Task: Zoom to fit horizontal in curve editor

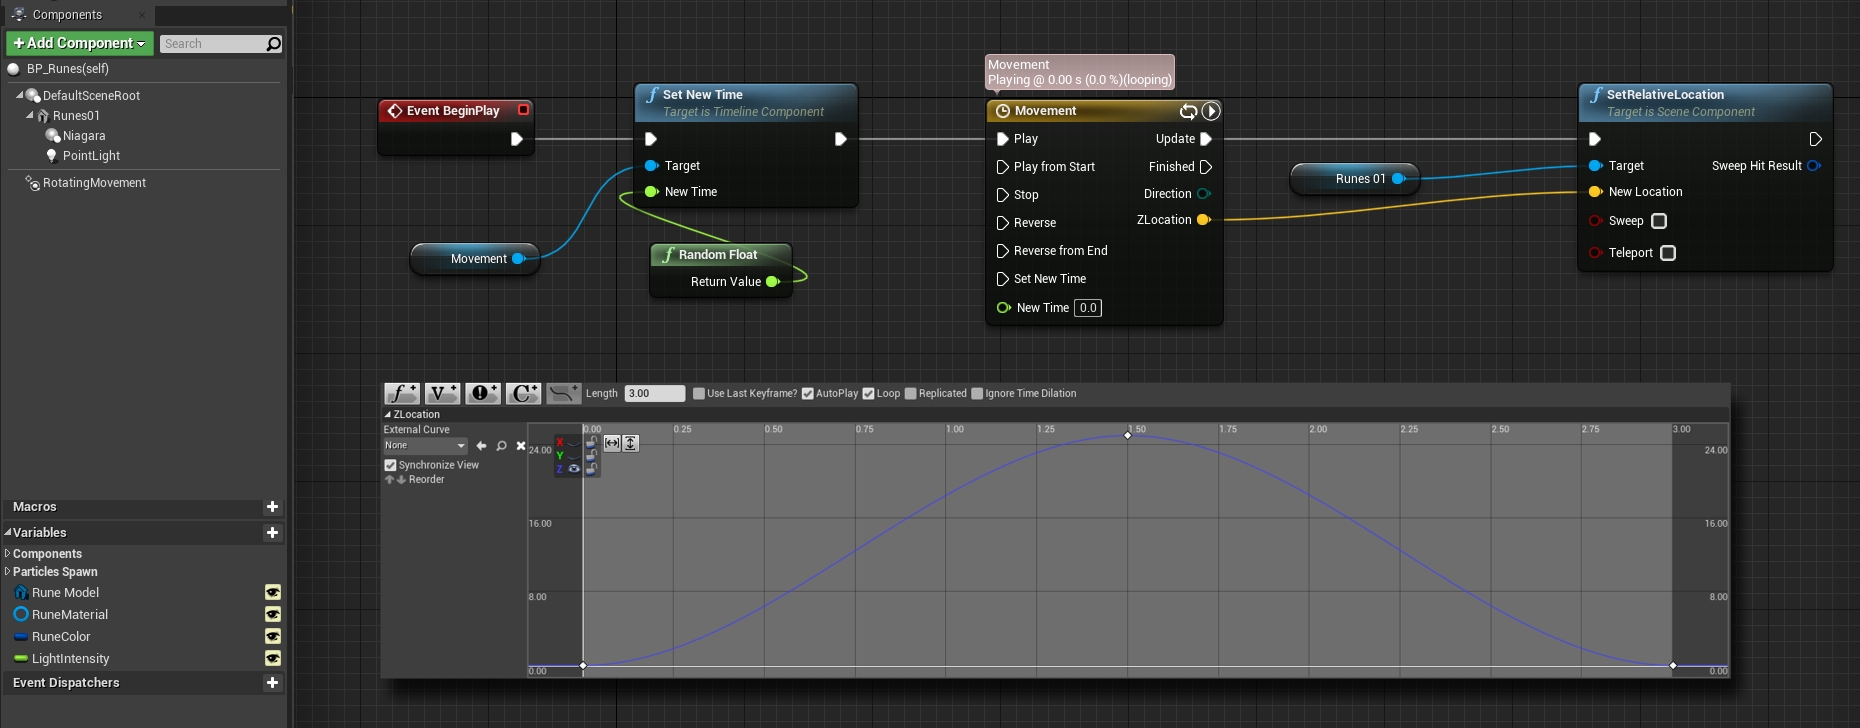Action: click(x=612, y=443)
